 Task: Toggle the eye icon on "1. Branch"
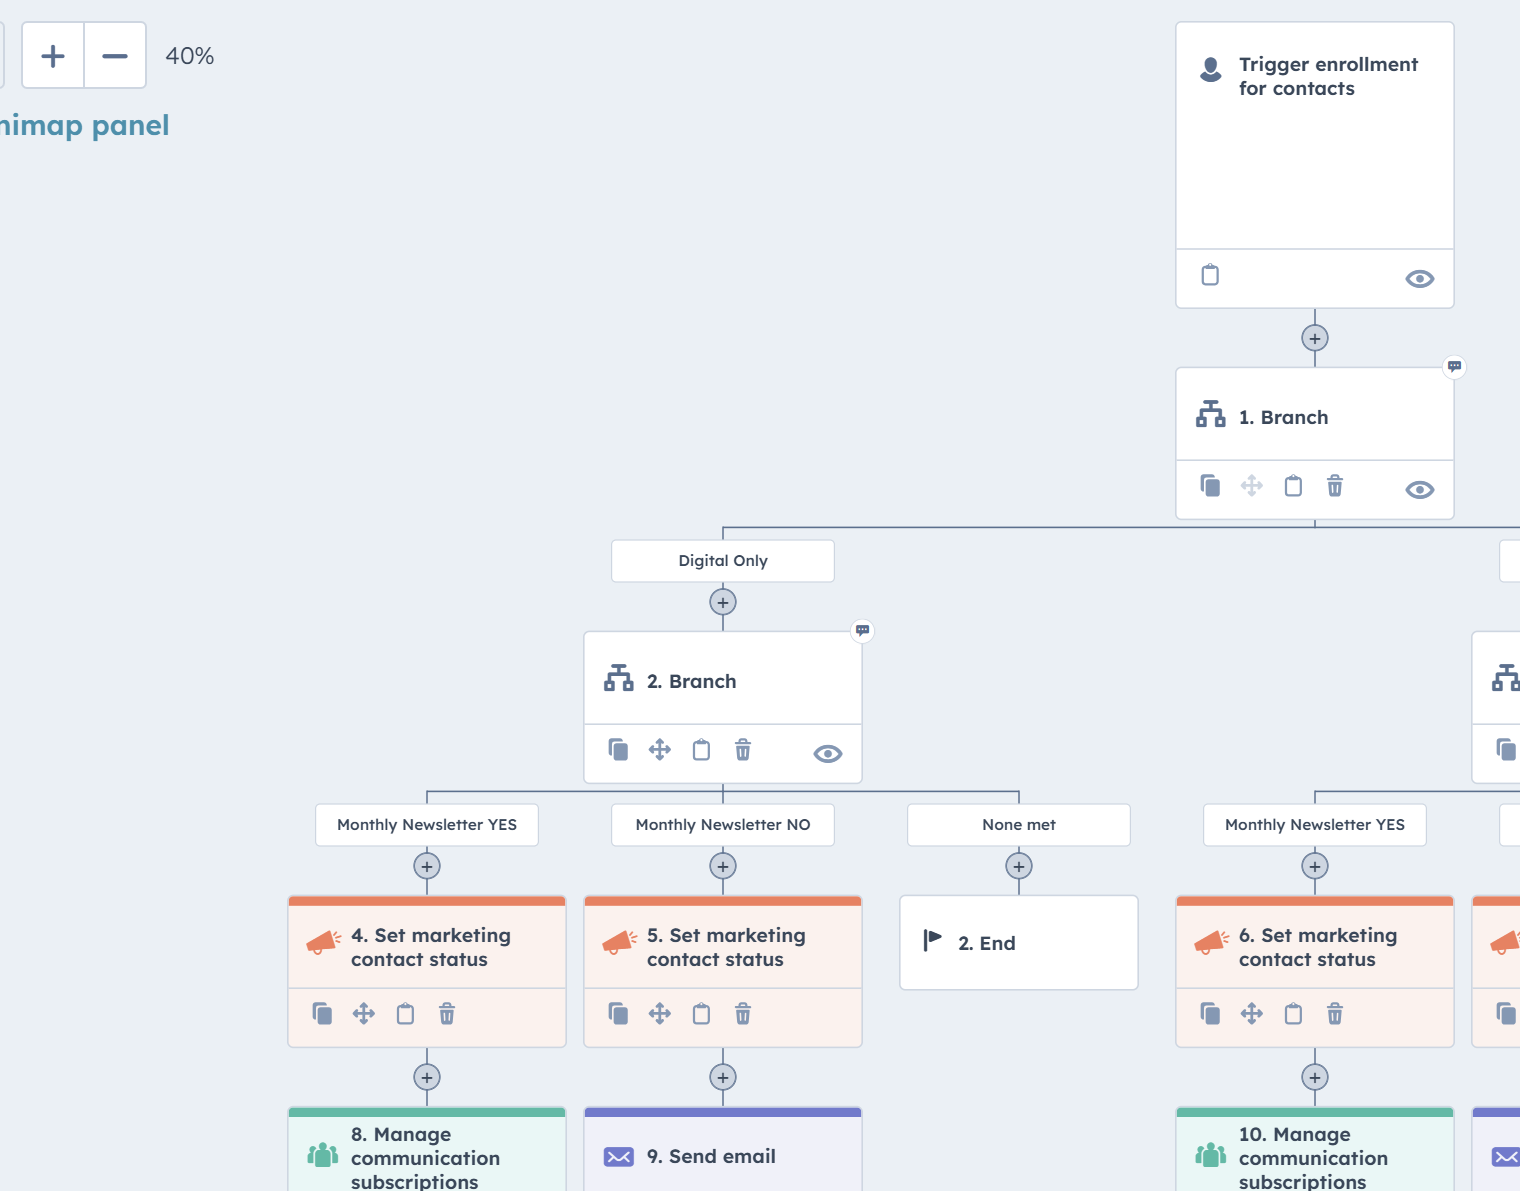(1419, 489)
